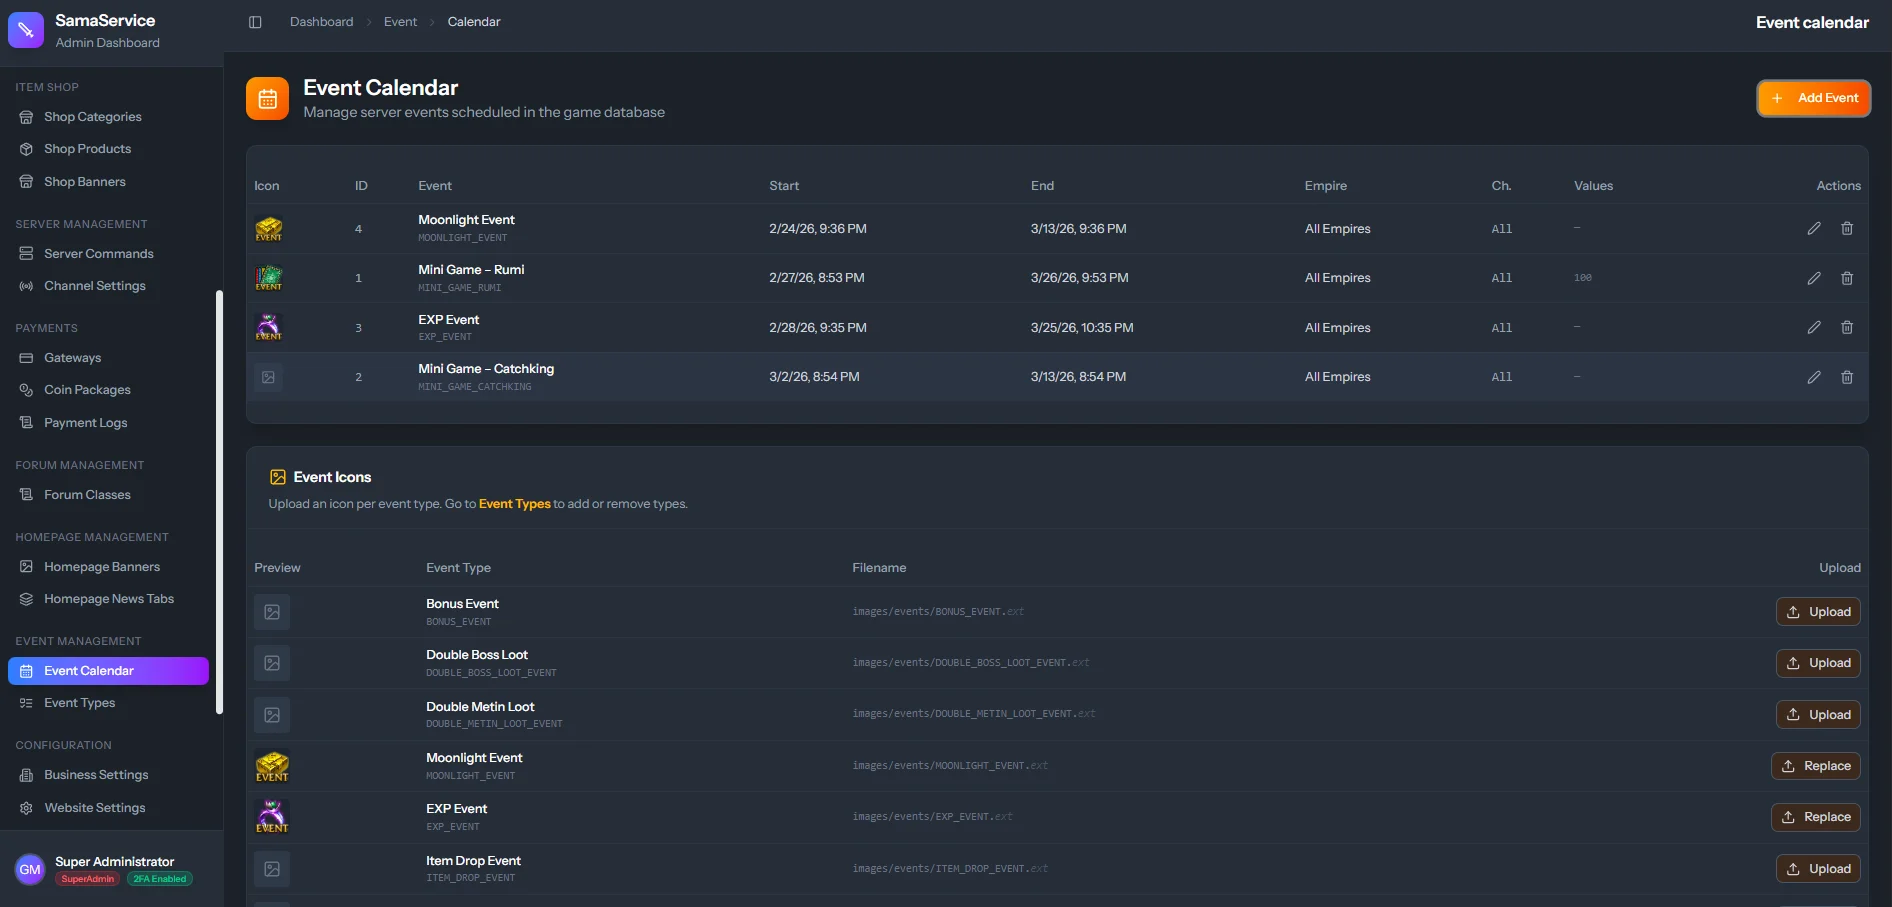Open Homepage News Tabs page
Image resolution: width=1892 pixels, height=907 pixels.
(109, 599)
